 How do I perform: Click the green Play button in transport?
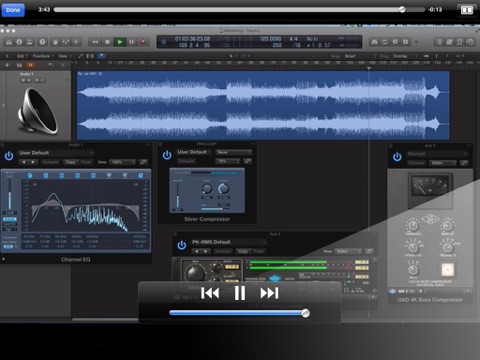[120, 42]
